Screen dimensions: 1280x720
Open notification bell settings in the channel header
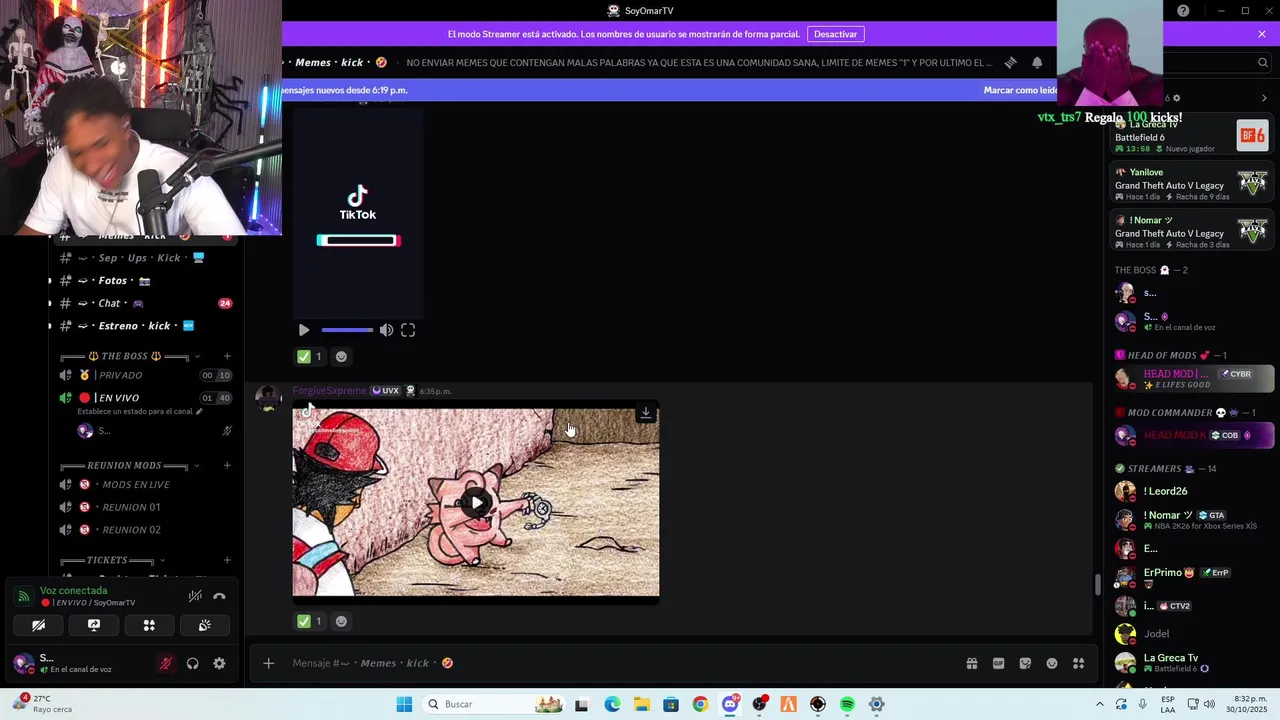tap(1037, 62)
